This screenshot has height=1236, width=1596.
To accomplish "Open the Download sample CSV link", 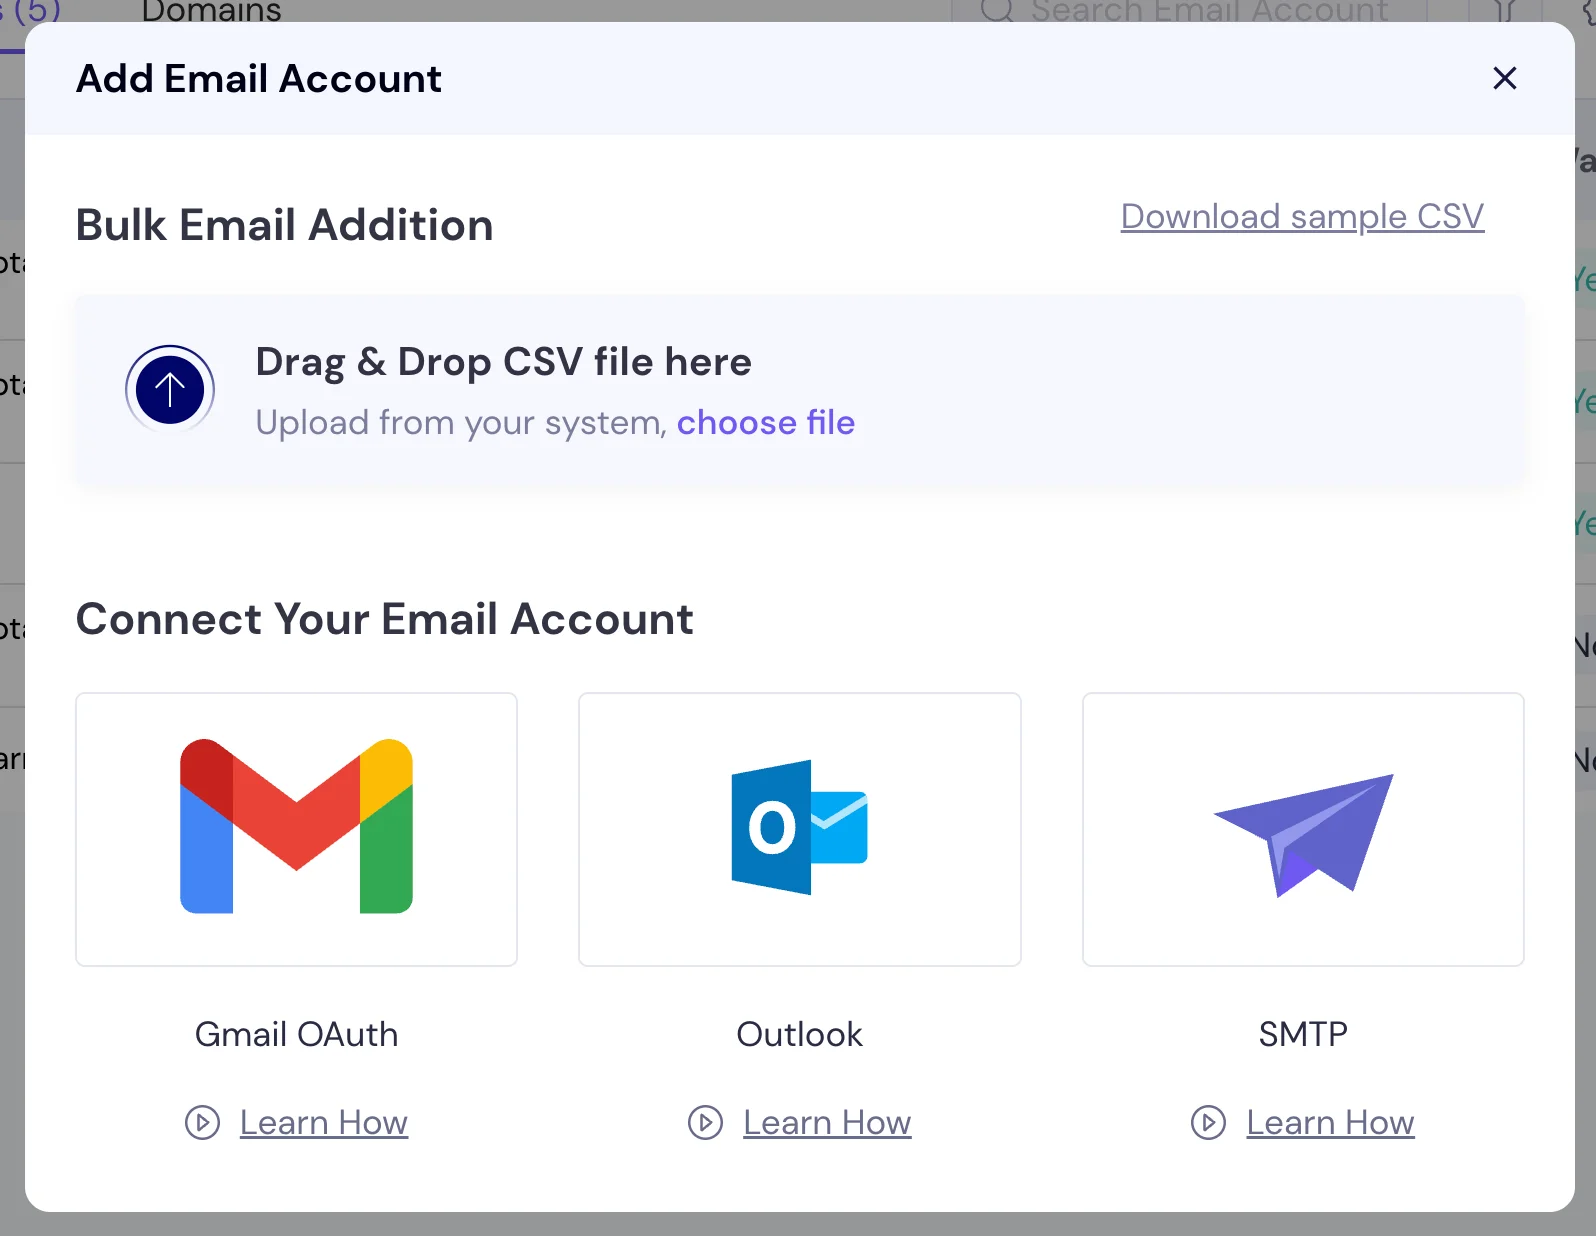I will point(1302,217).
